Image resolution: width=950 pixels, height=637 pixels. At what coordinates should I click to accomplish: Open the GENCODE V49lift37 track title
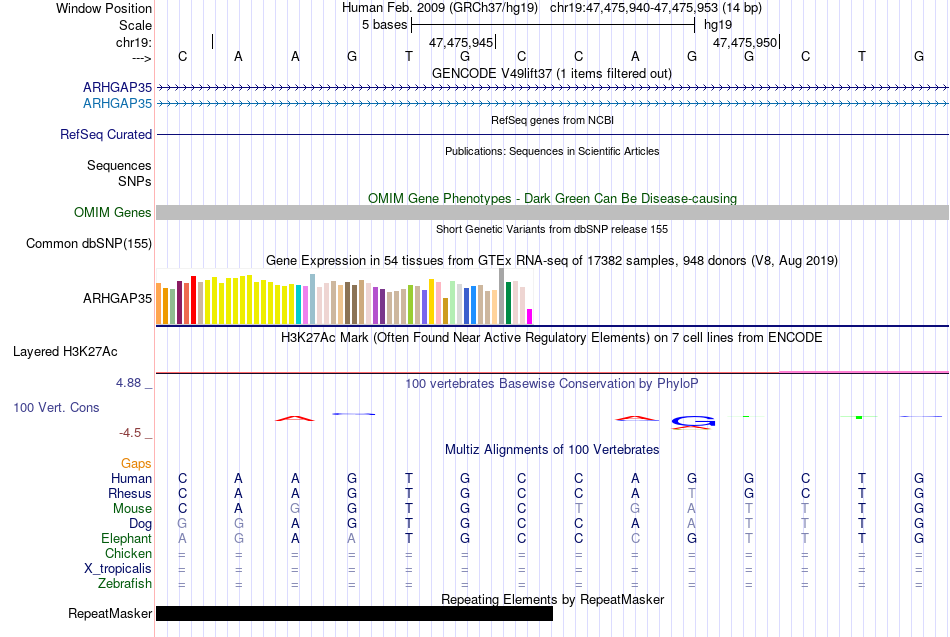pyautogui.click(x=551, y=73)
